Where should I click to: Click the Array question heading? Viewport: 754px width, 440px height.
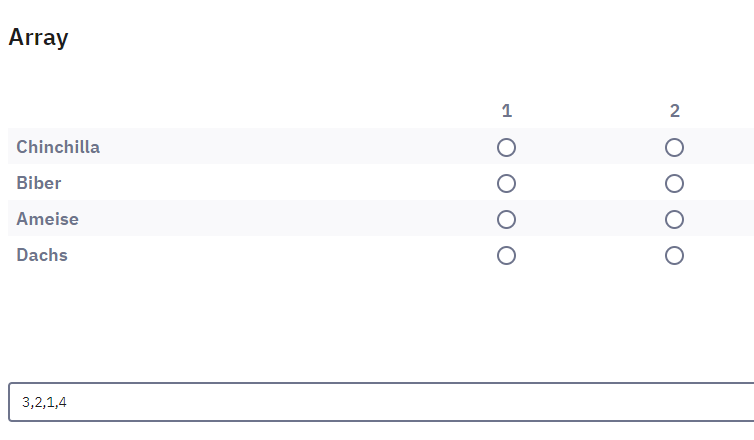coord(38,38)
